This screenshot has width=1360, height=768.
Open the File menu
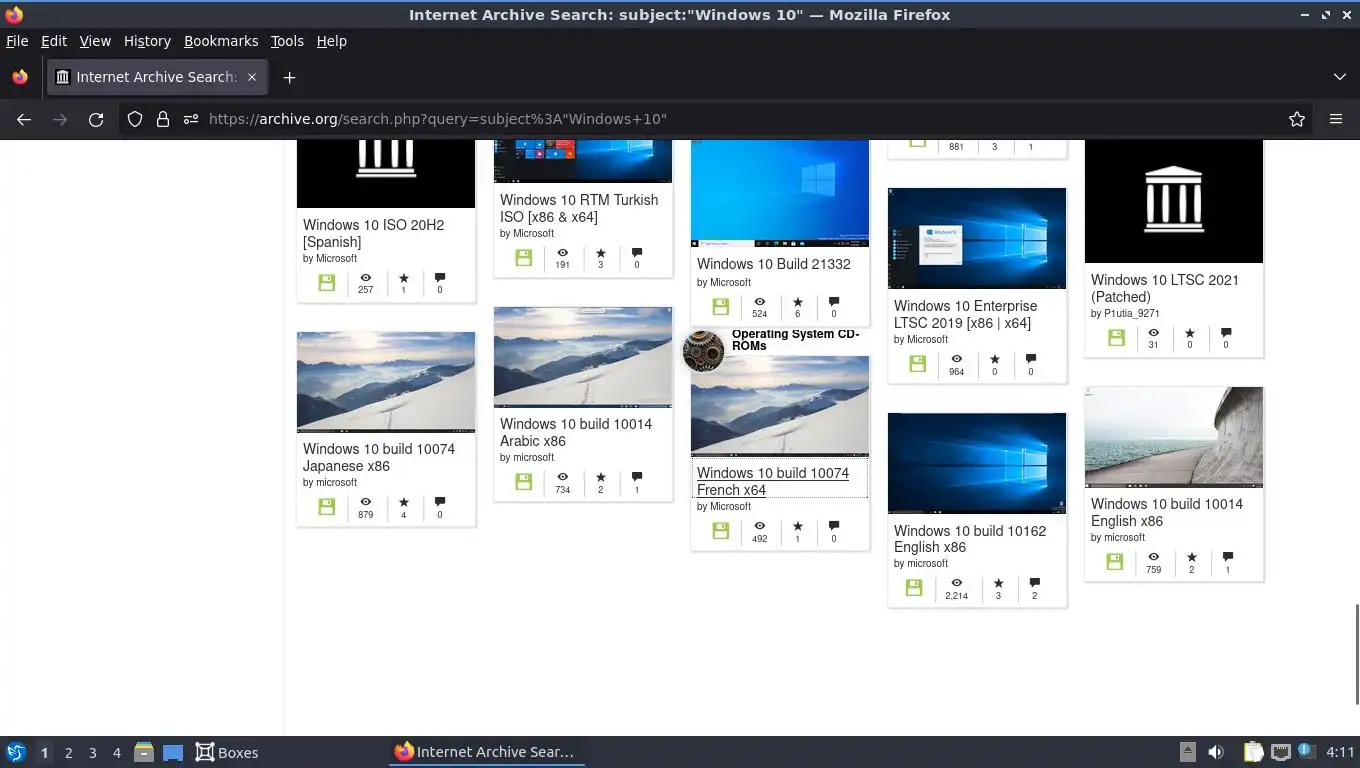(17, 41)
